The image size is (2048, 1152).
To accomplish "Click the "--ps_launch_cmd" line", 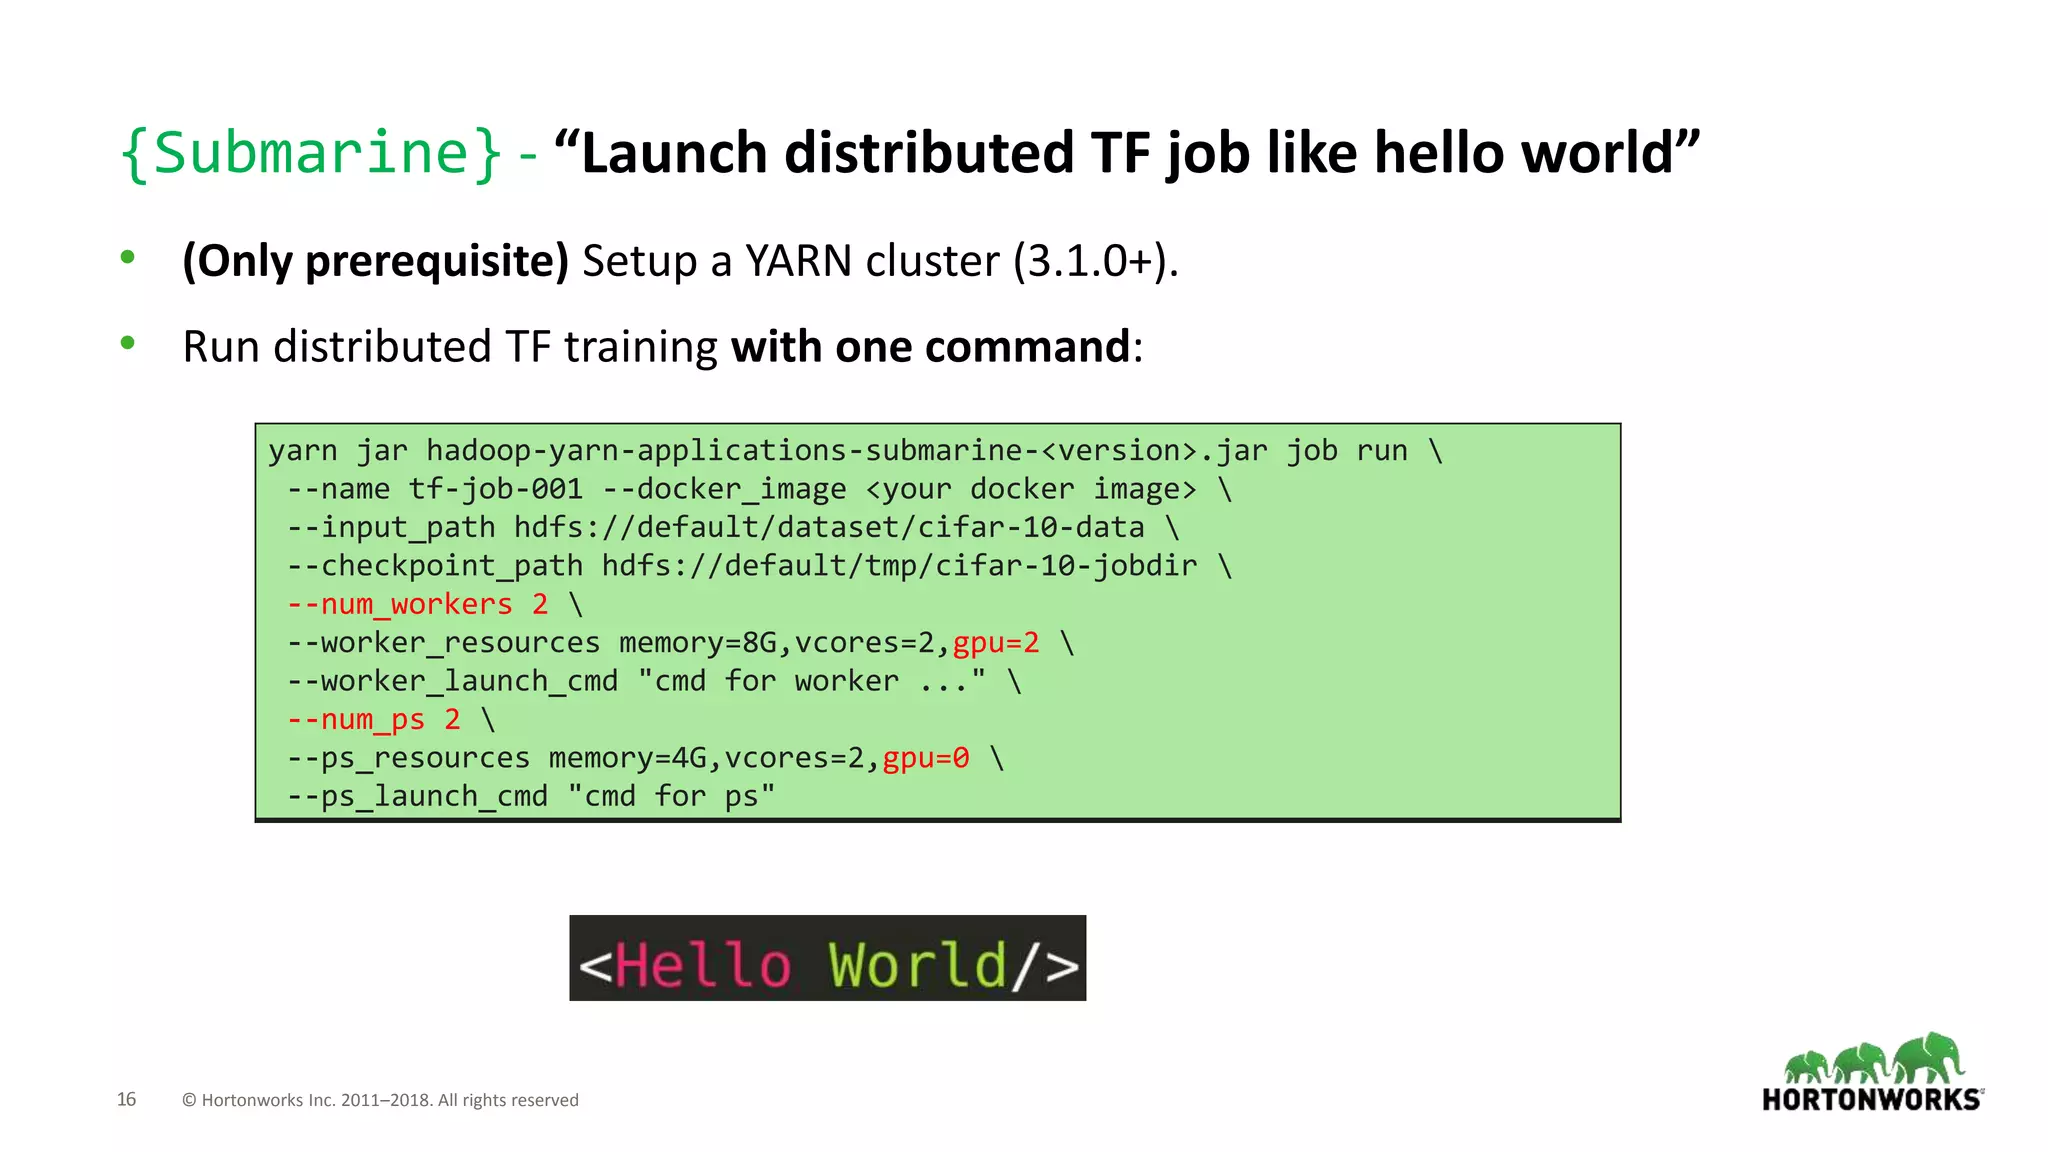I will (x=531, y=796).
